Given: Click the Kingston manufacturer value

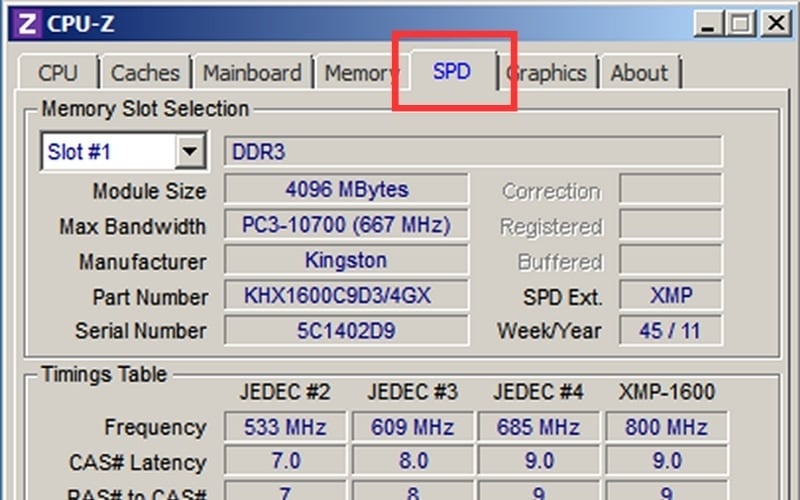Looking at the screenshot, I should pyautogui.click(x=346, y=260).
